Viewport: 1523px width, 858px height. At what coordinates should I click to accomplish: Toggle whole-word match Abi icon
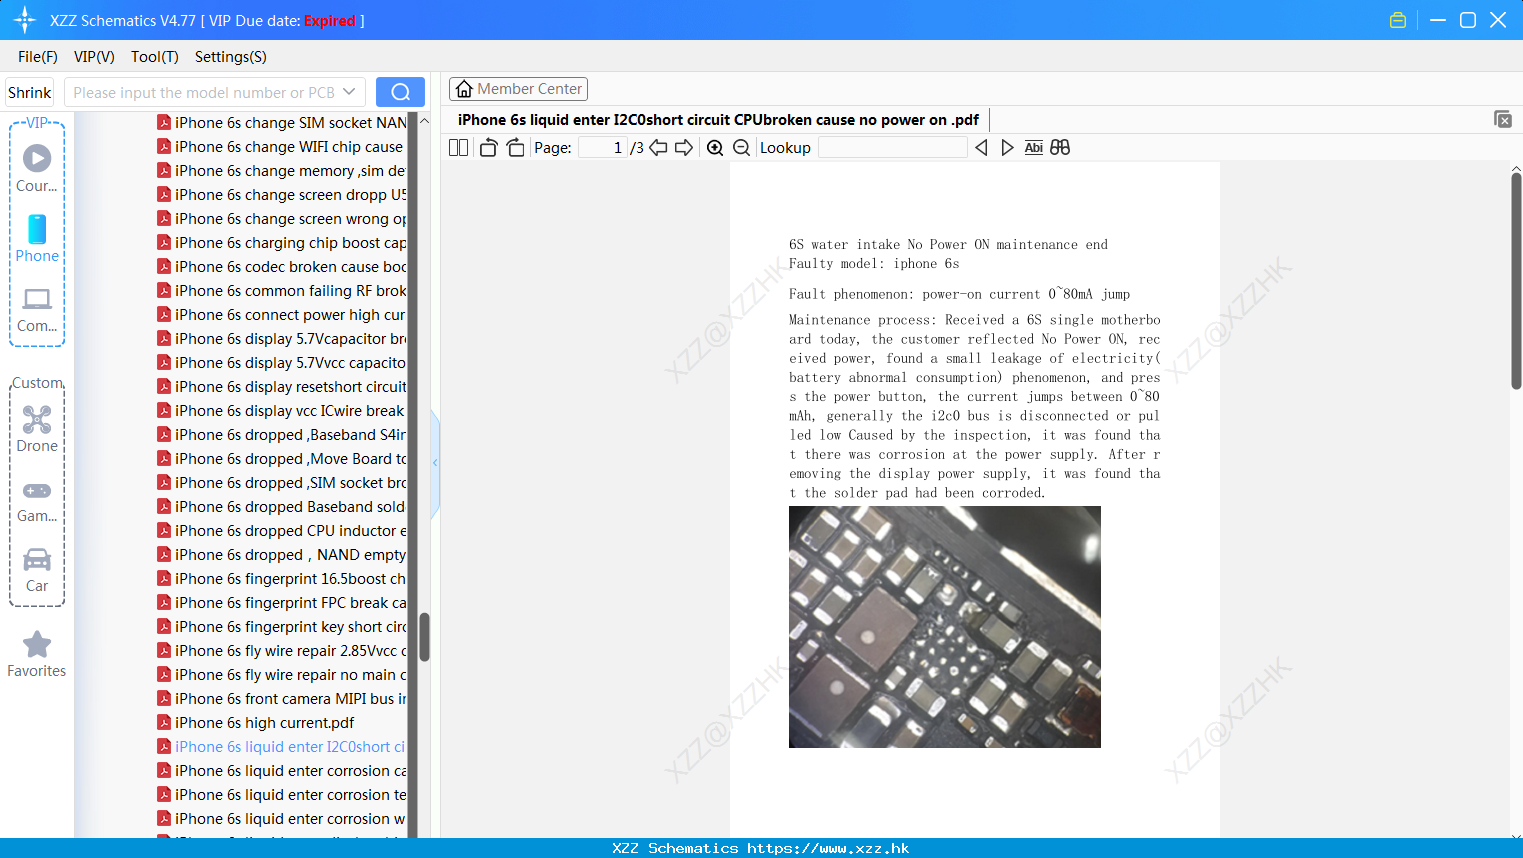[1033, 147]
